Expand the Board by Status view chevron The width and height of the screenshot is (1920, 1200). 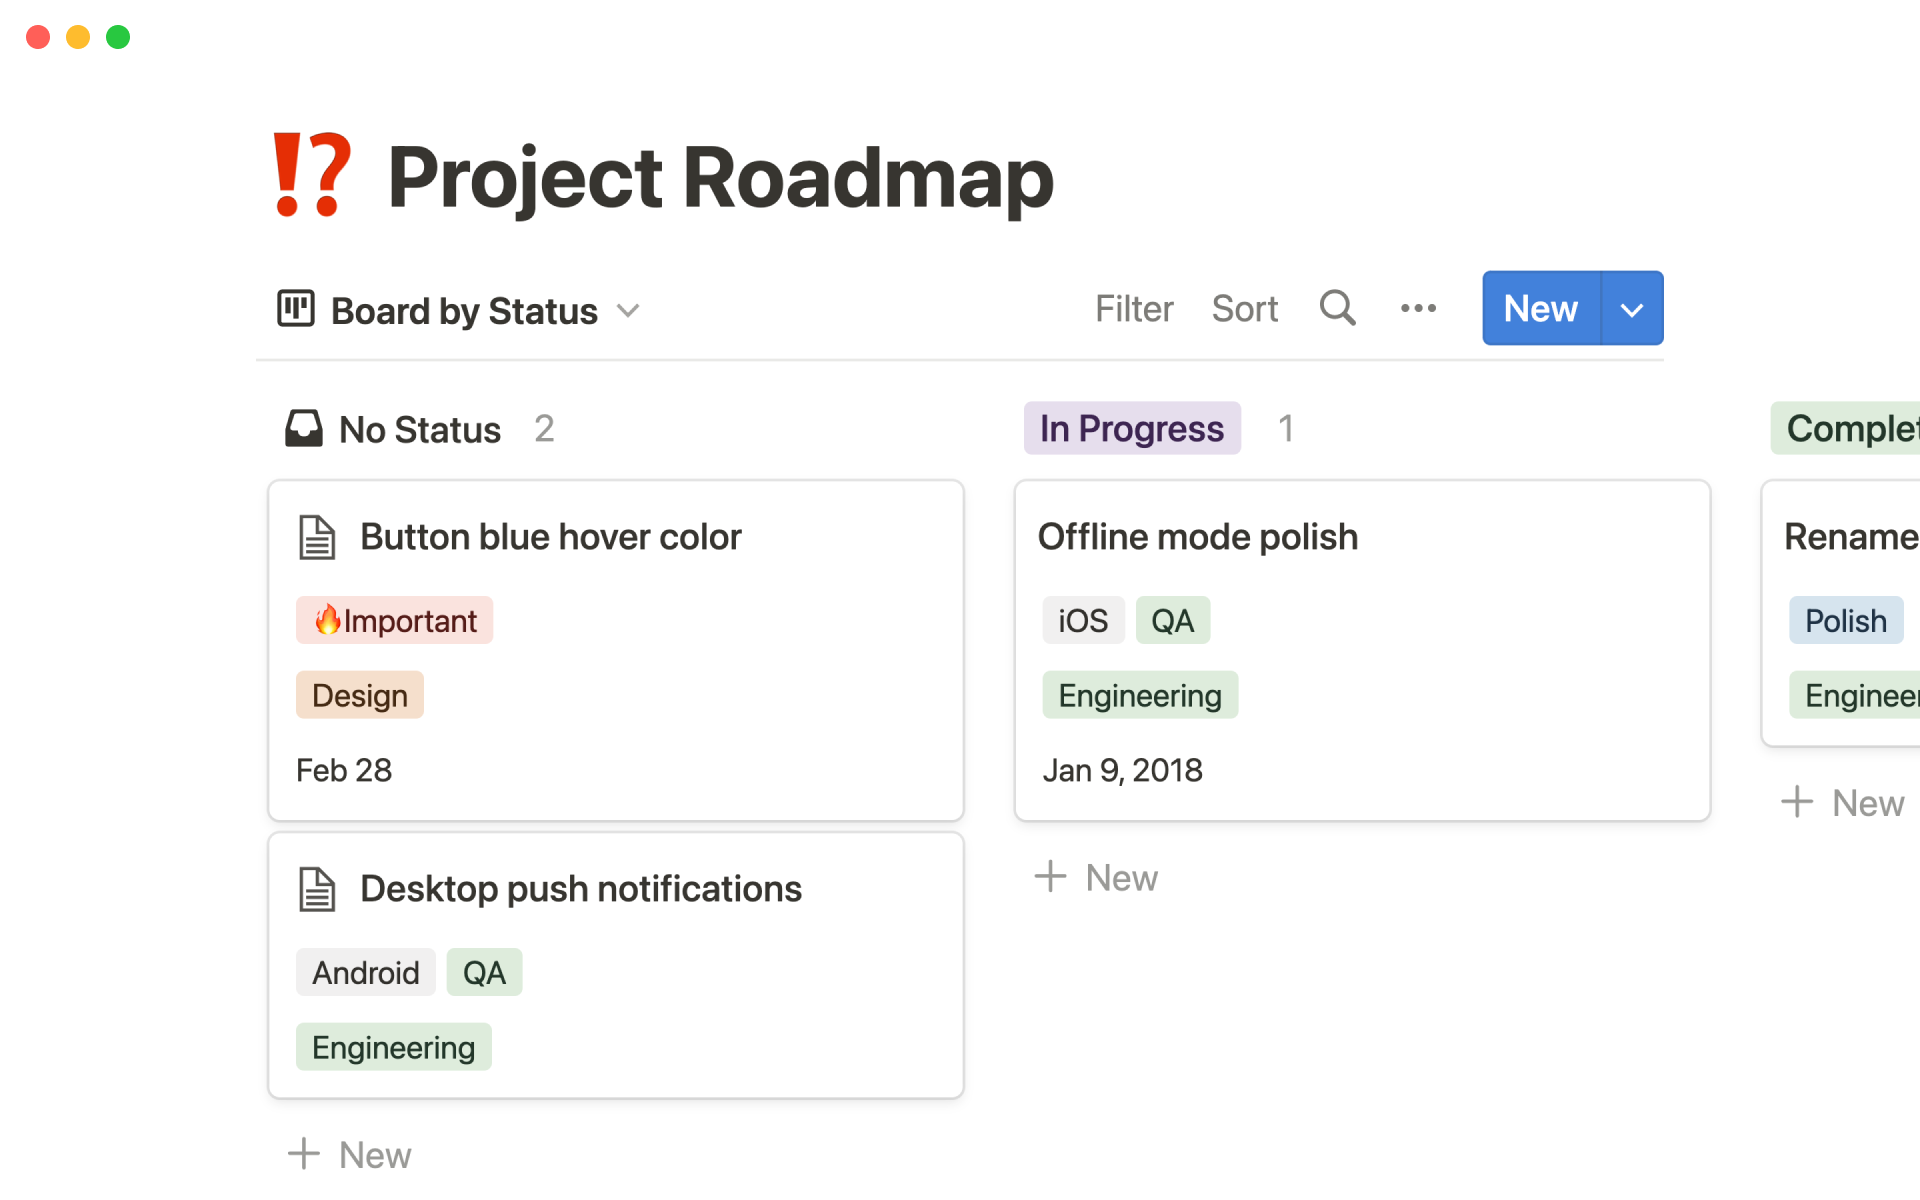pyautogui.click(x=628, y=310)
